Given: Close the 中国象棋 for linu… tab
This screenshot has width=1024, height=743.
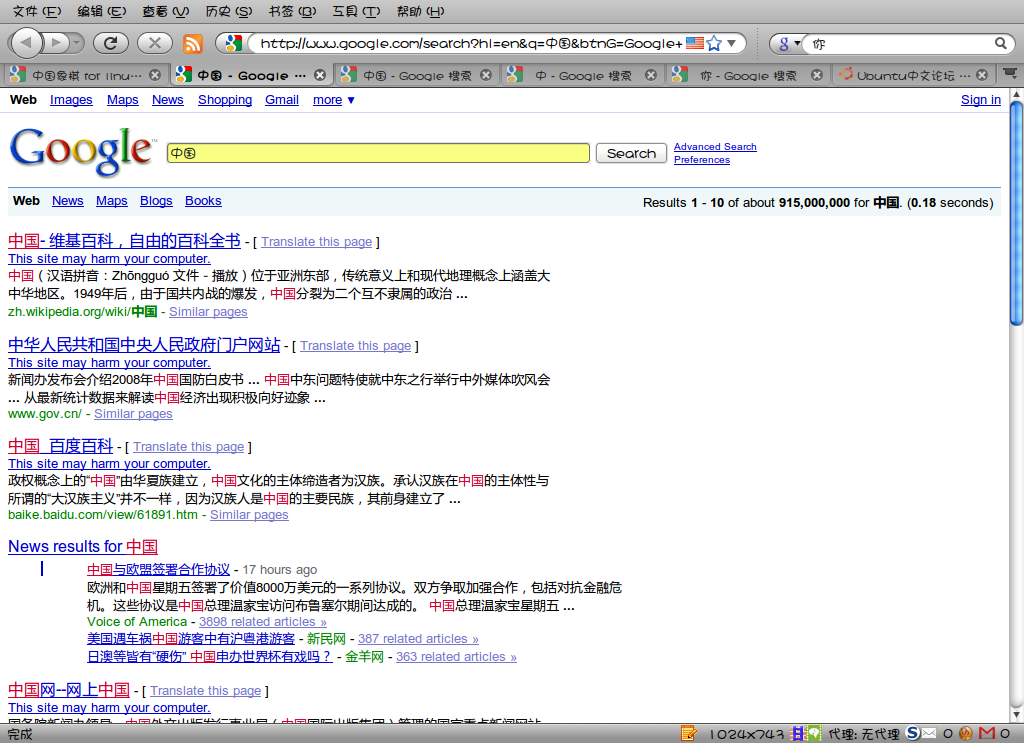Looking at the screenshot, I should [155, 75].
